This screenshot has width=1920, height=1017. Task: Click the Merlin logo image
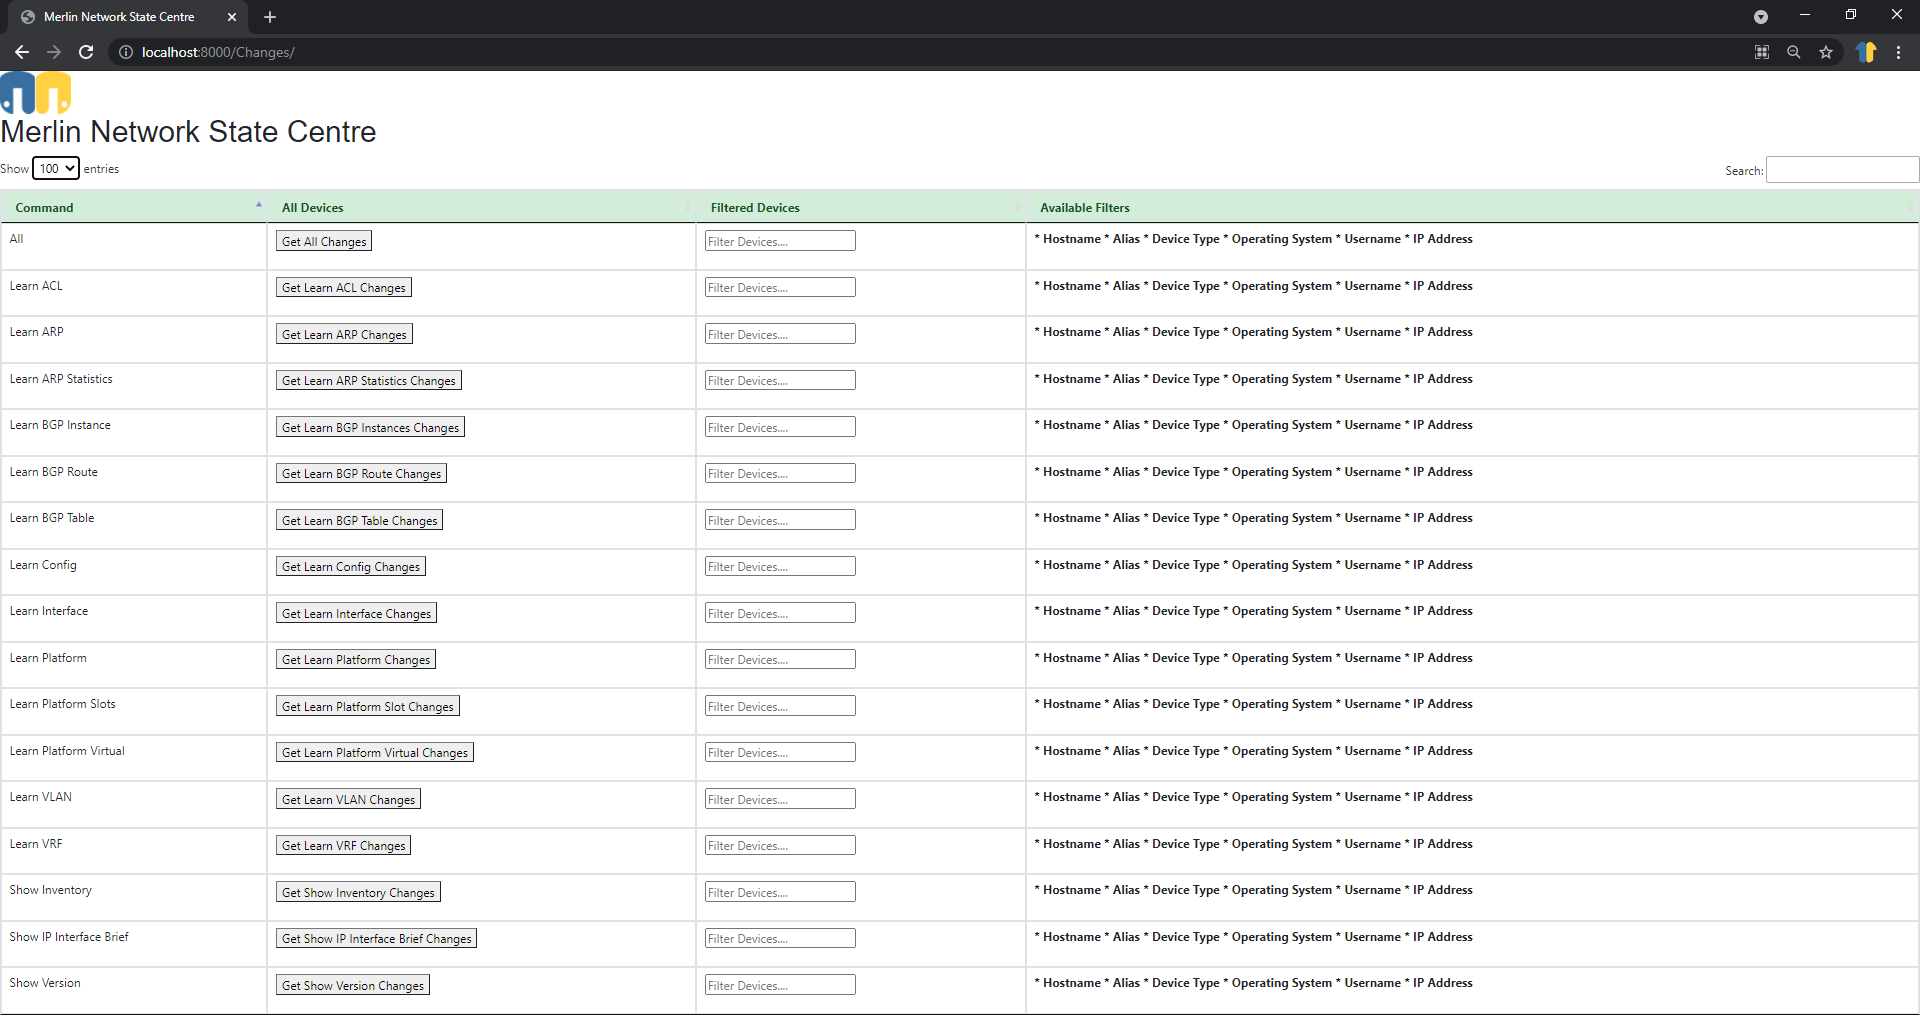click(36, 93)
